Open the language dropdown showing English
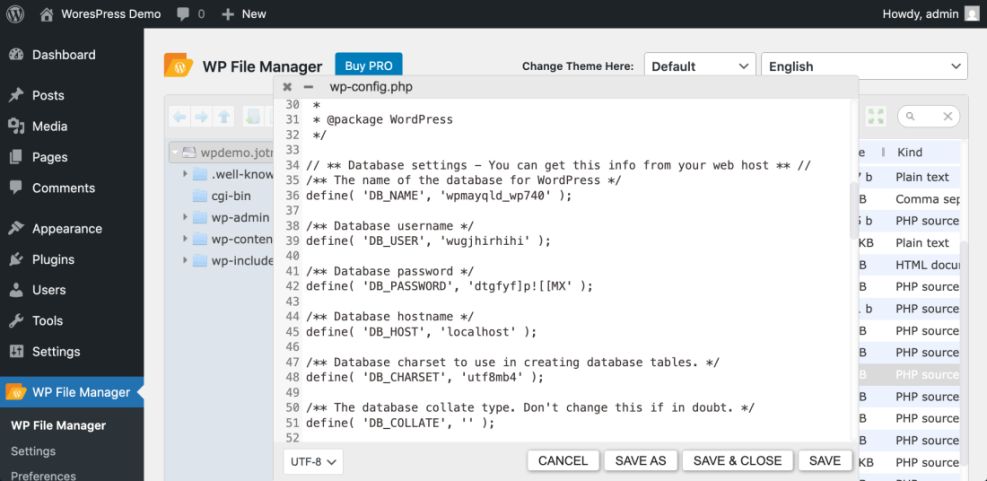 click(864, 66)
